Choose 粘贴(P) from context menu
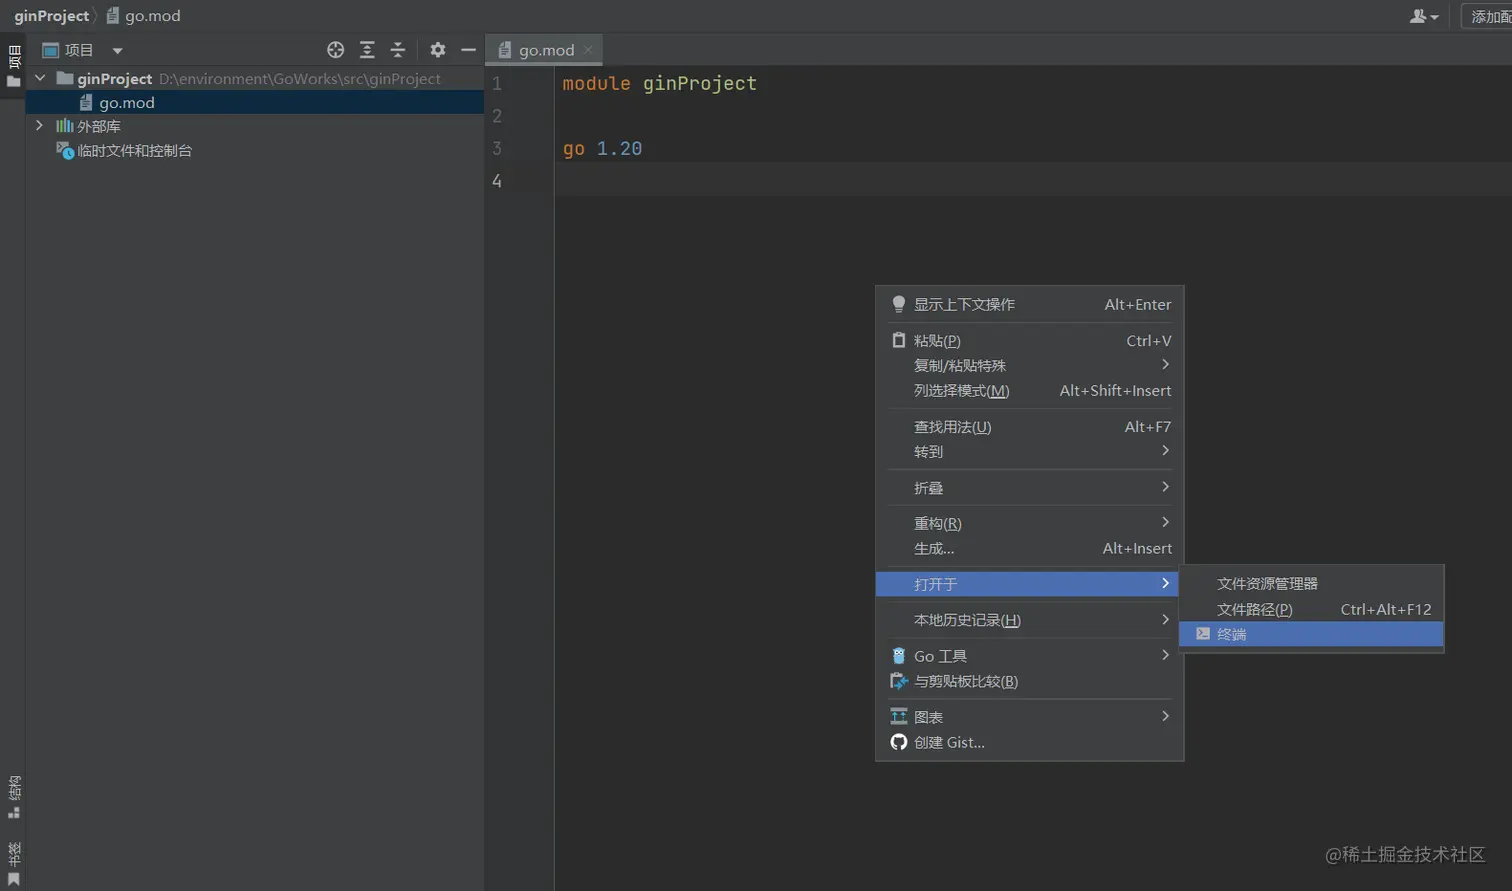Screen dimensions: 1512x891 pos(1030,340)
